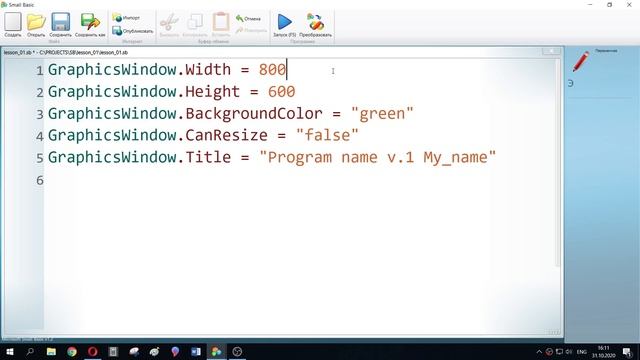
Task: Minimize the Small Basic window
Action: [x=590, y=4]
